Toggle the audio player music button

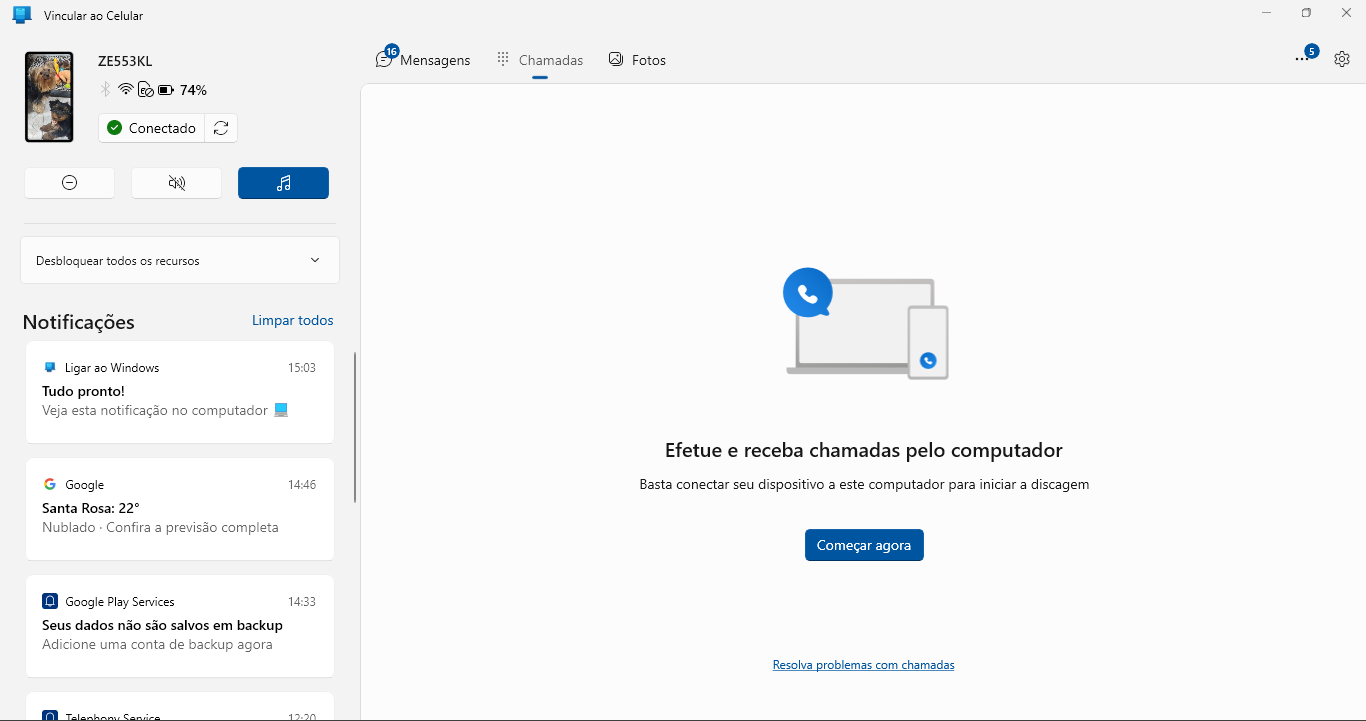pyautogui.click(x=283, y=183)
